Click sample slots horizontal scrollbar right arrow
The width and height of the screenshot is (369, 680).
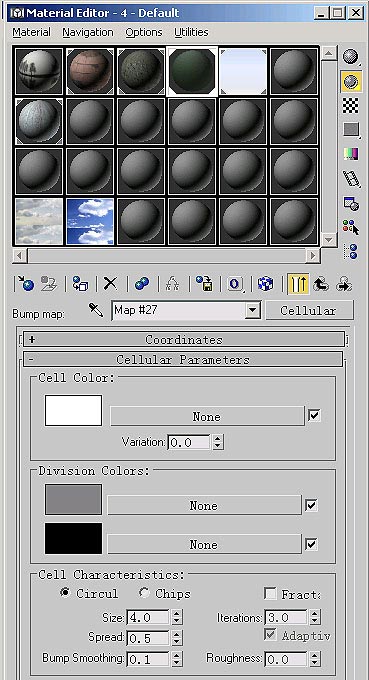click(x=312, y=255)
